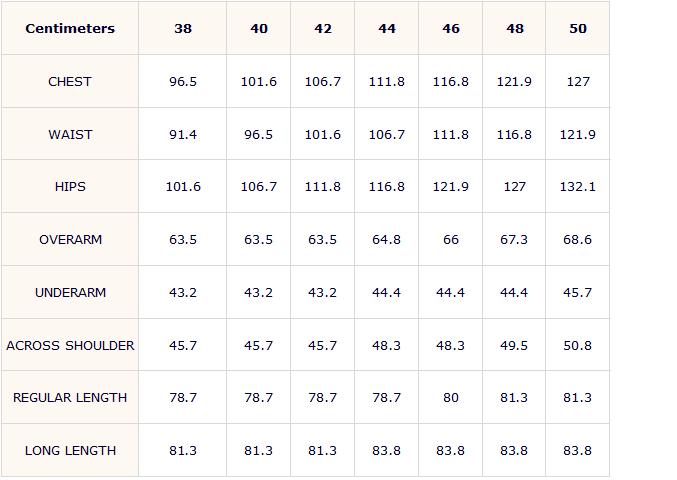The height and width of the screenshot is (480, 677).
Task: Click the underarm value 45.7 for size 50
Action: point(578,293)
